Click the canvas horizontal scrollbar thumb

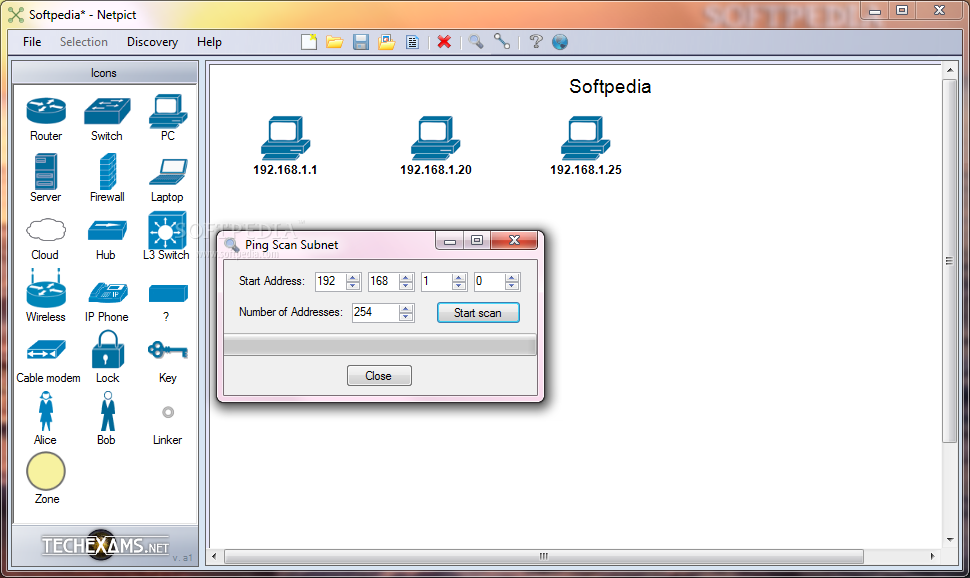point(544,556)
